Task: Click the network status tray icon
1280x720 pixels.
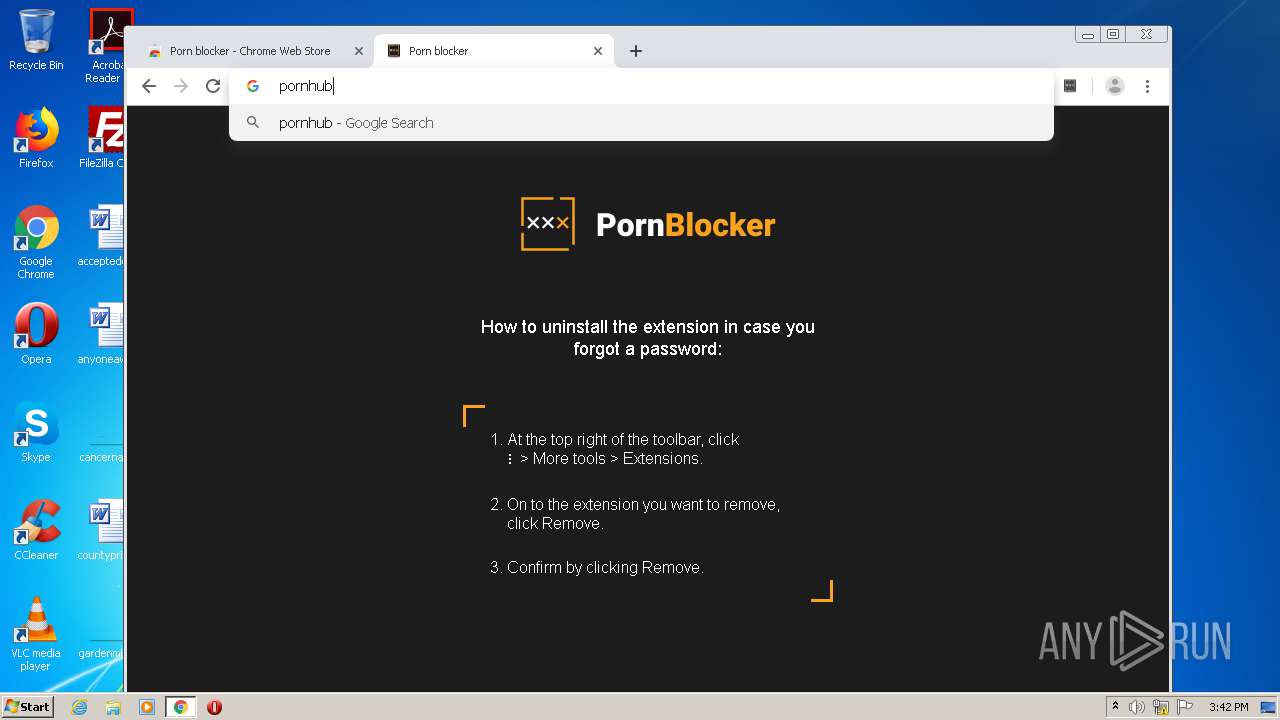Action: [1161, 707]
